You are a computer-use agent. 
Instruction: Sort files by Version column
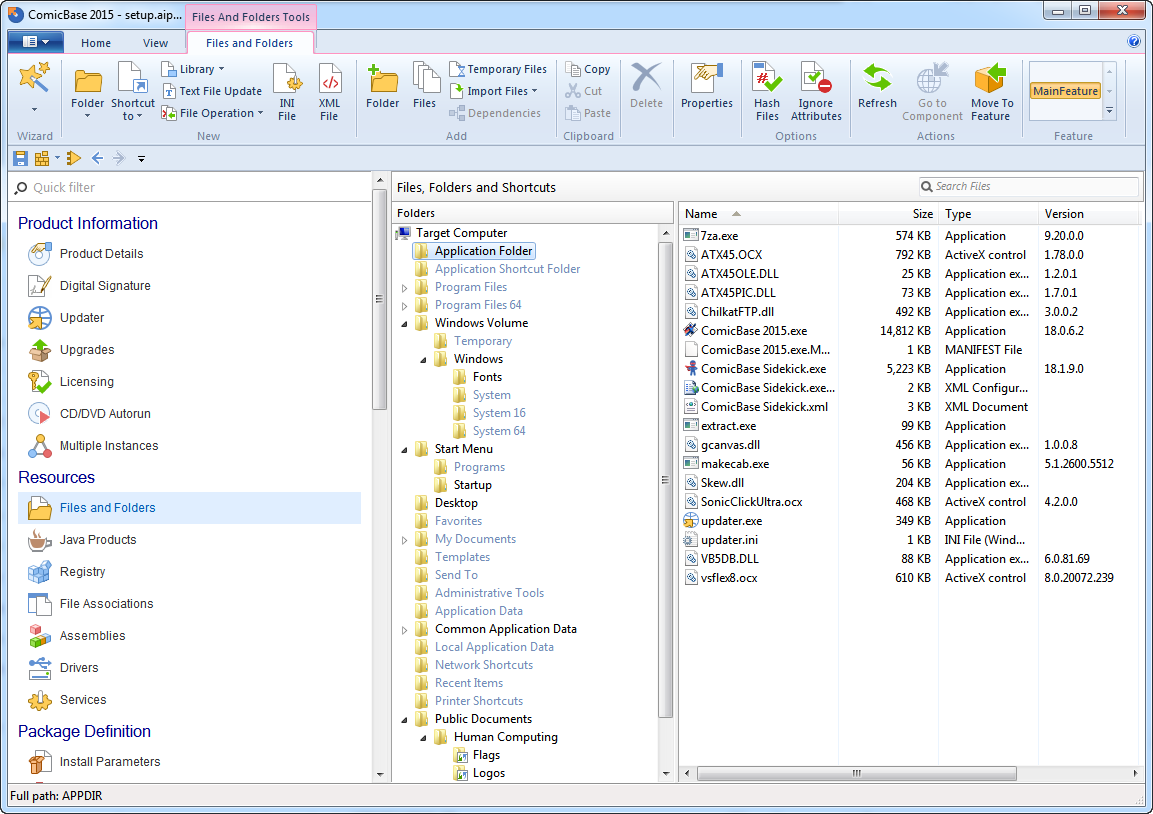tap(1090, 214)
